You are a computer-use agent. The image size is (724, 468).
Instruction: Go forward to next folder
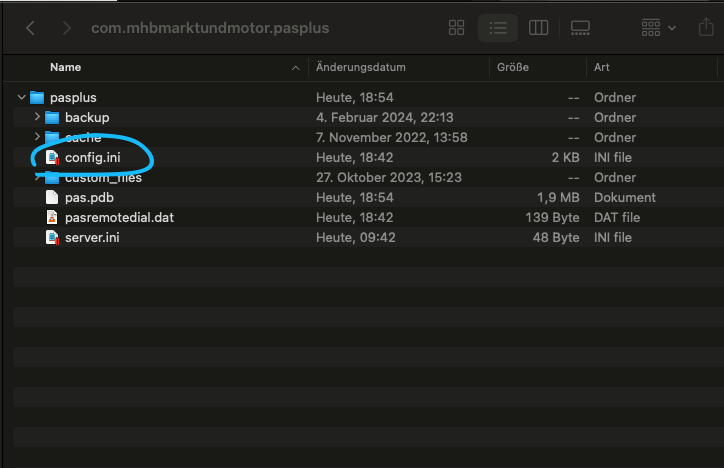point(66,28)
